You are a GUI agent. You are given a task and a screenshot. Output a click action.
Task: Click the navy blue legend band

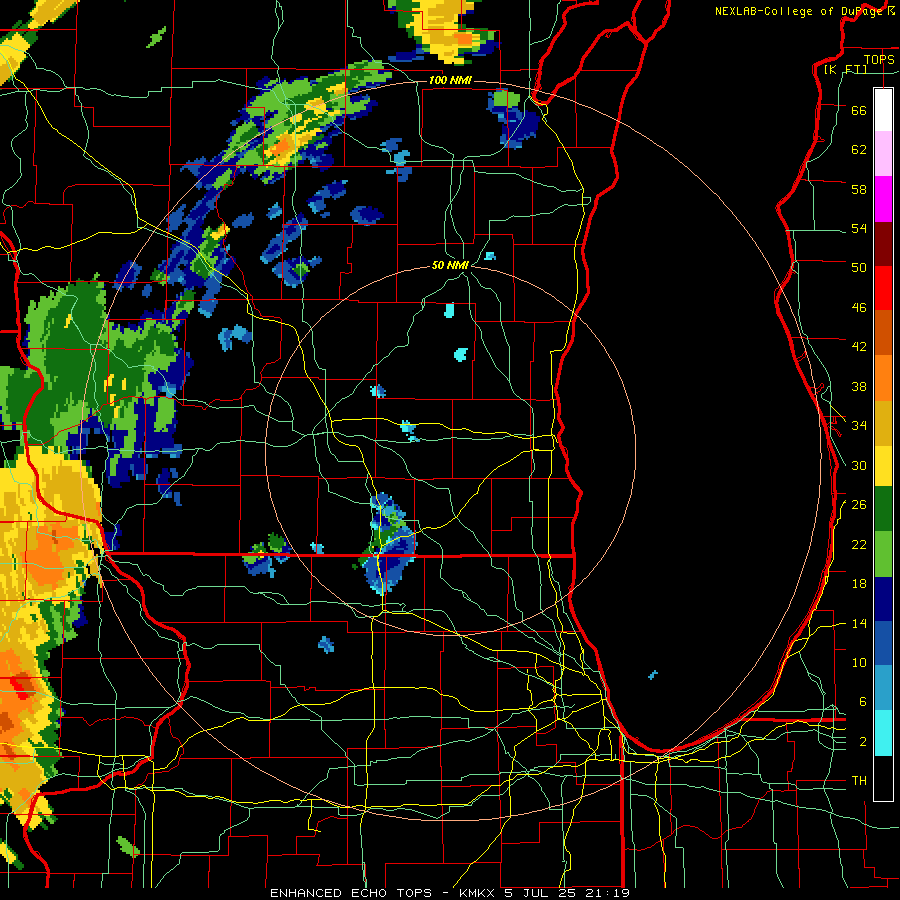click(x=883, y=599)
